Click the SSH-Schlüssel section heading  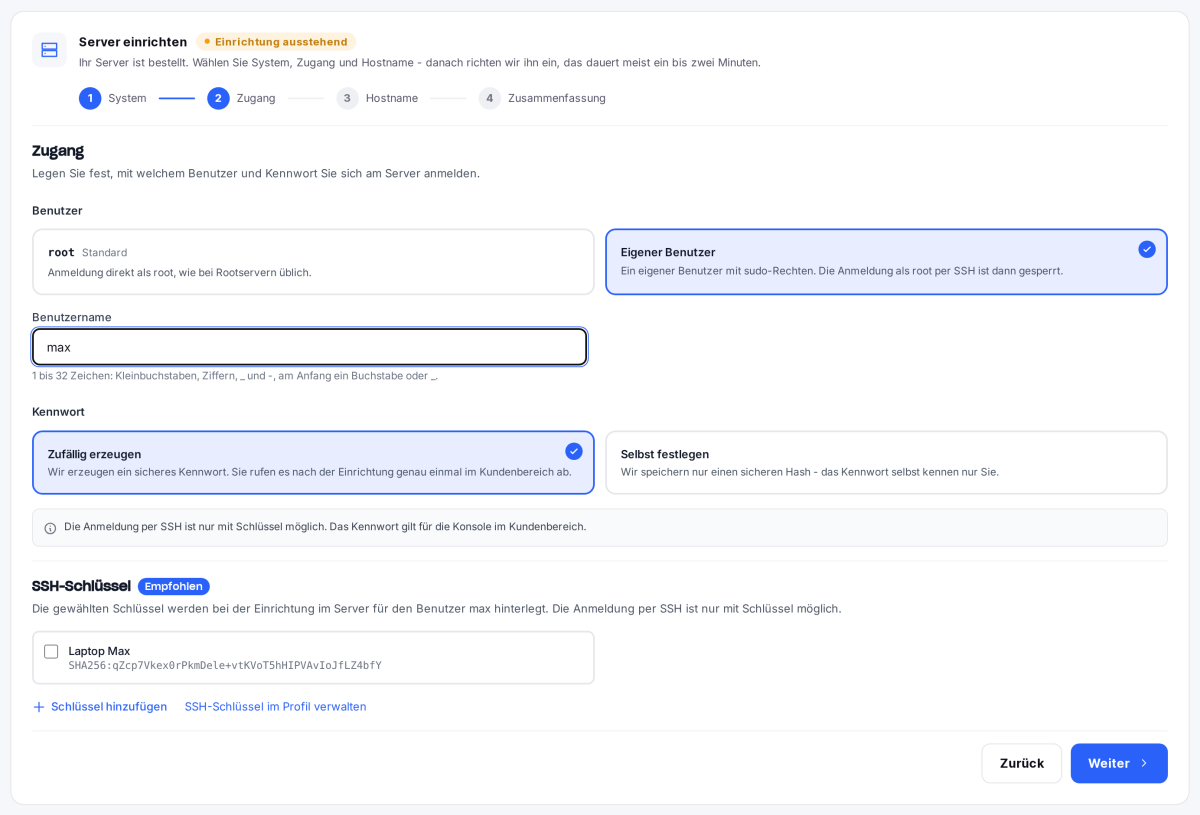pos(81,586)
